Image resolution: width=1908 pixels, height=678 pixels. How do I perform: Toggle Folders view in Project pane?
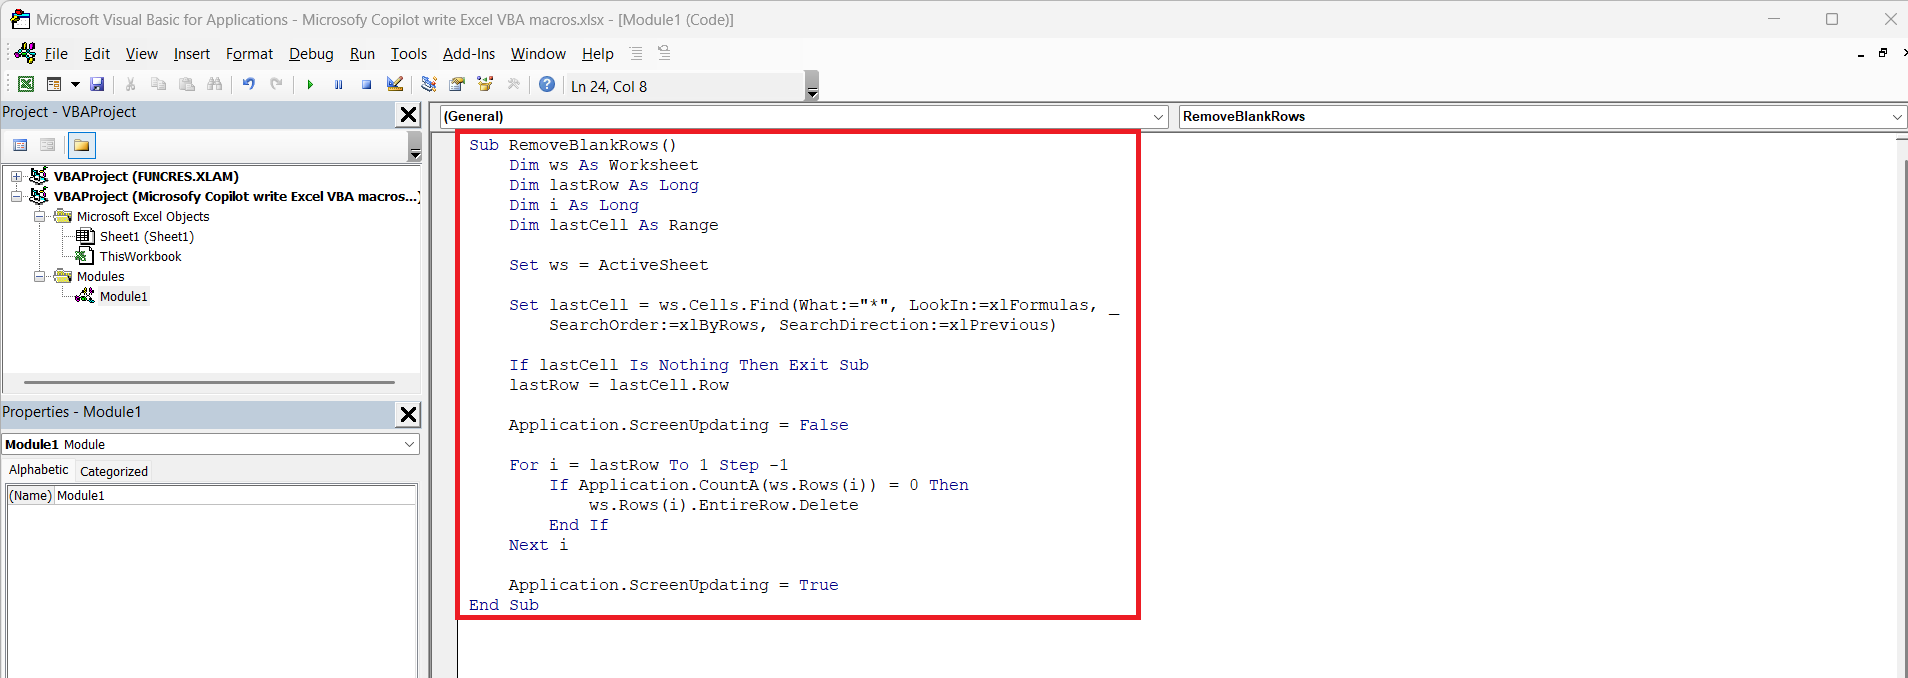(x=82, y=145)
